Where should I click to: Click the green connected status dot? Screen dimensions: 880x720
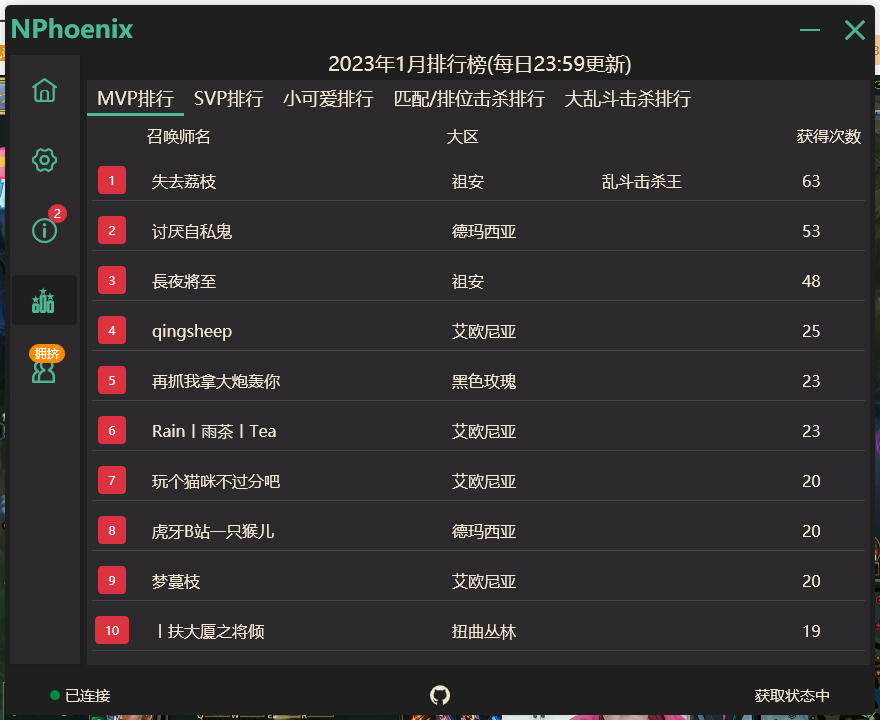(55, 696)
